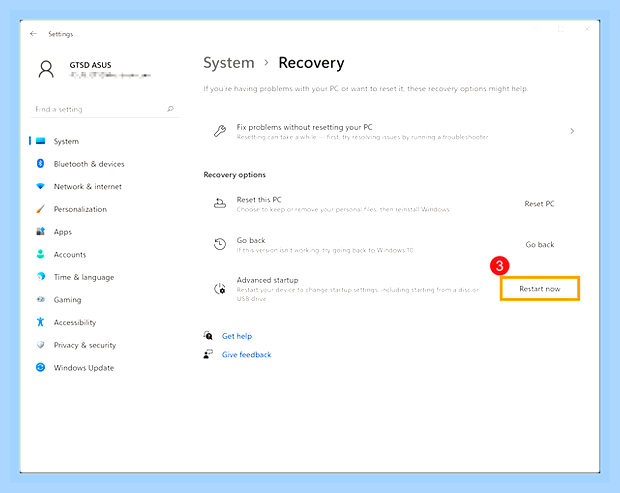Focus the Find a setting search box
The image size is (620, 493).
point(105,109)
